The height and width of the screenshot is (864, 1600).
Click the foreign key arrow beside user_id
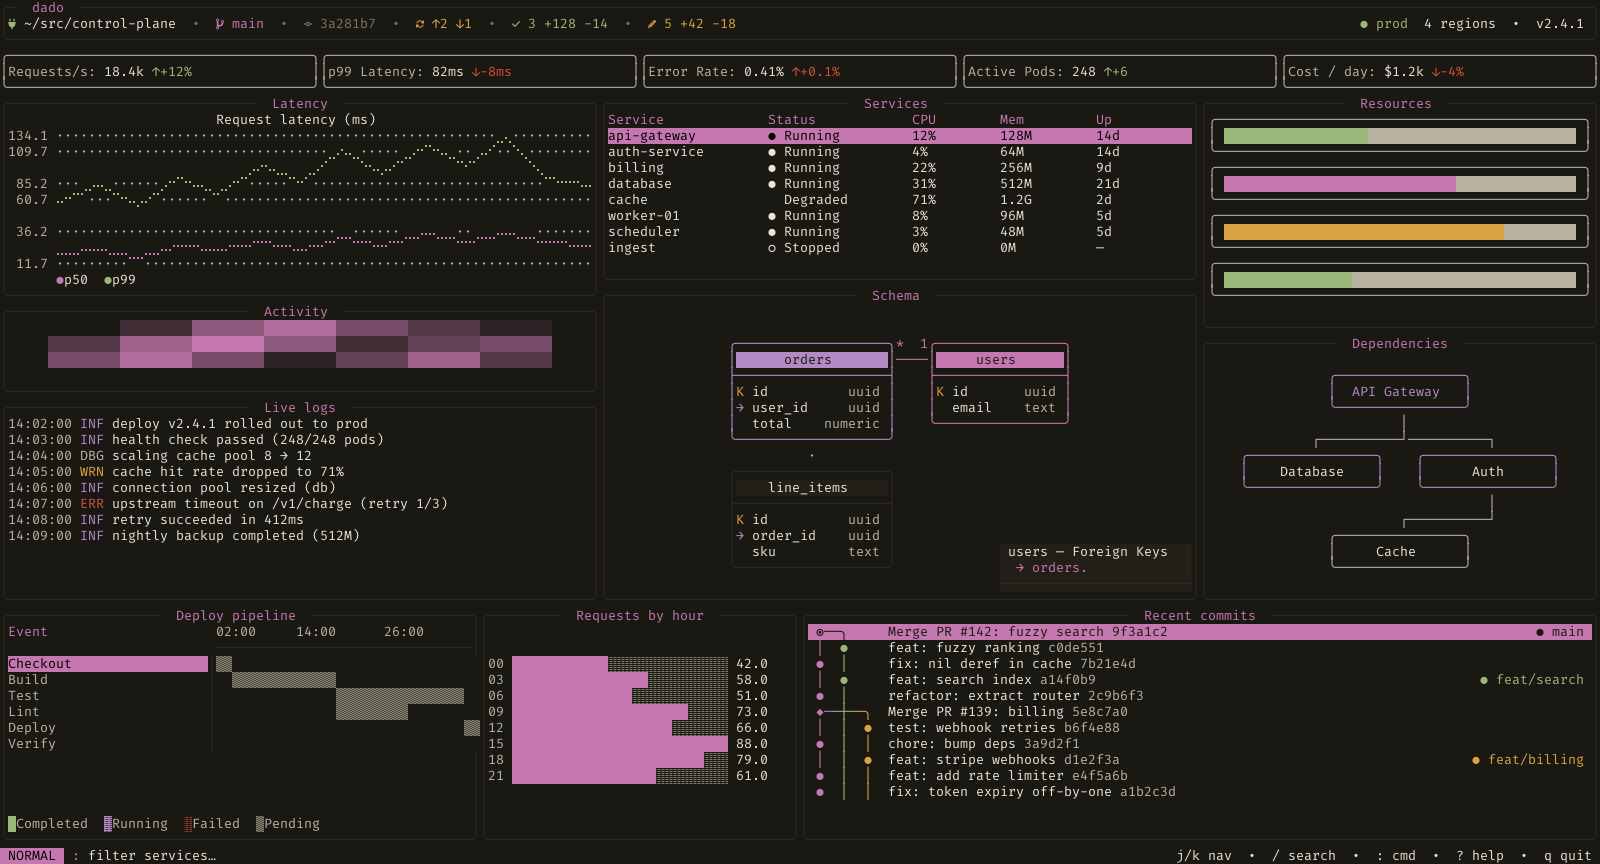coord(740,408)
